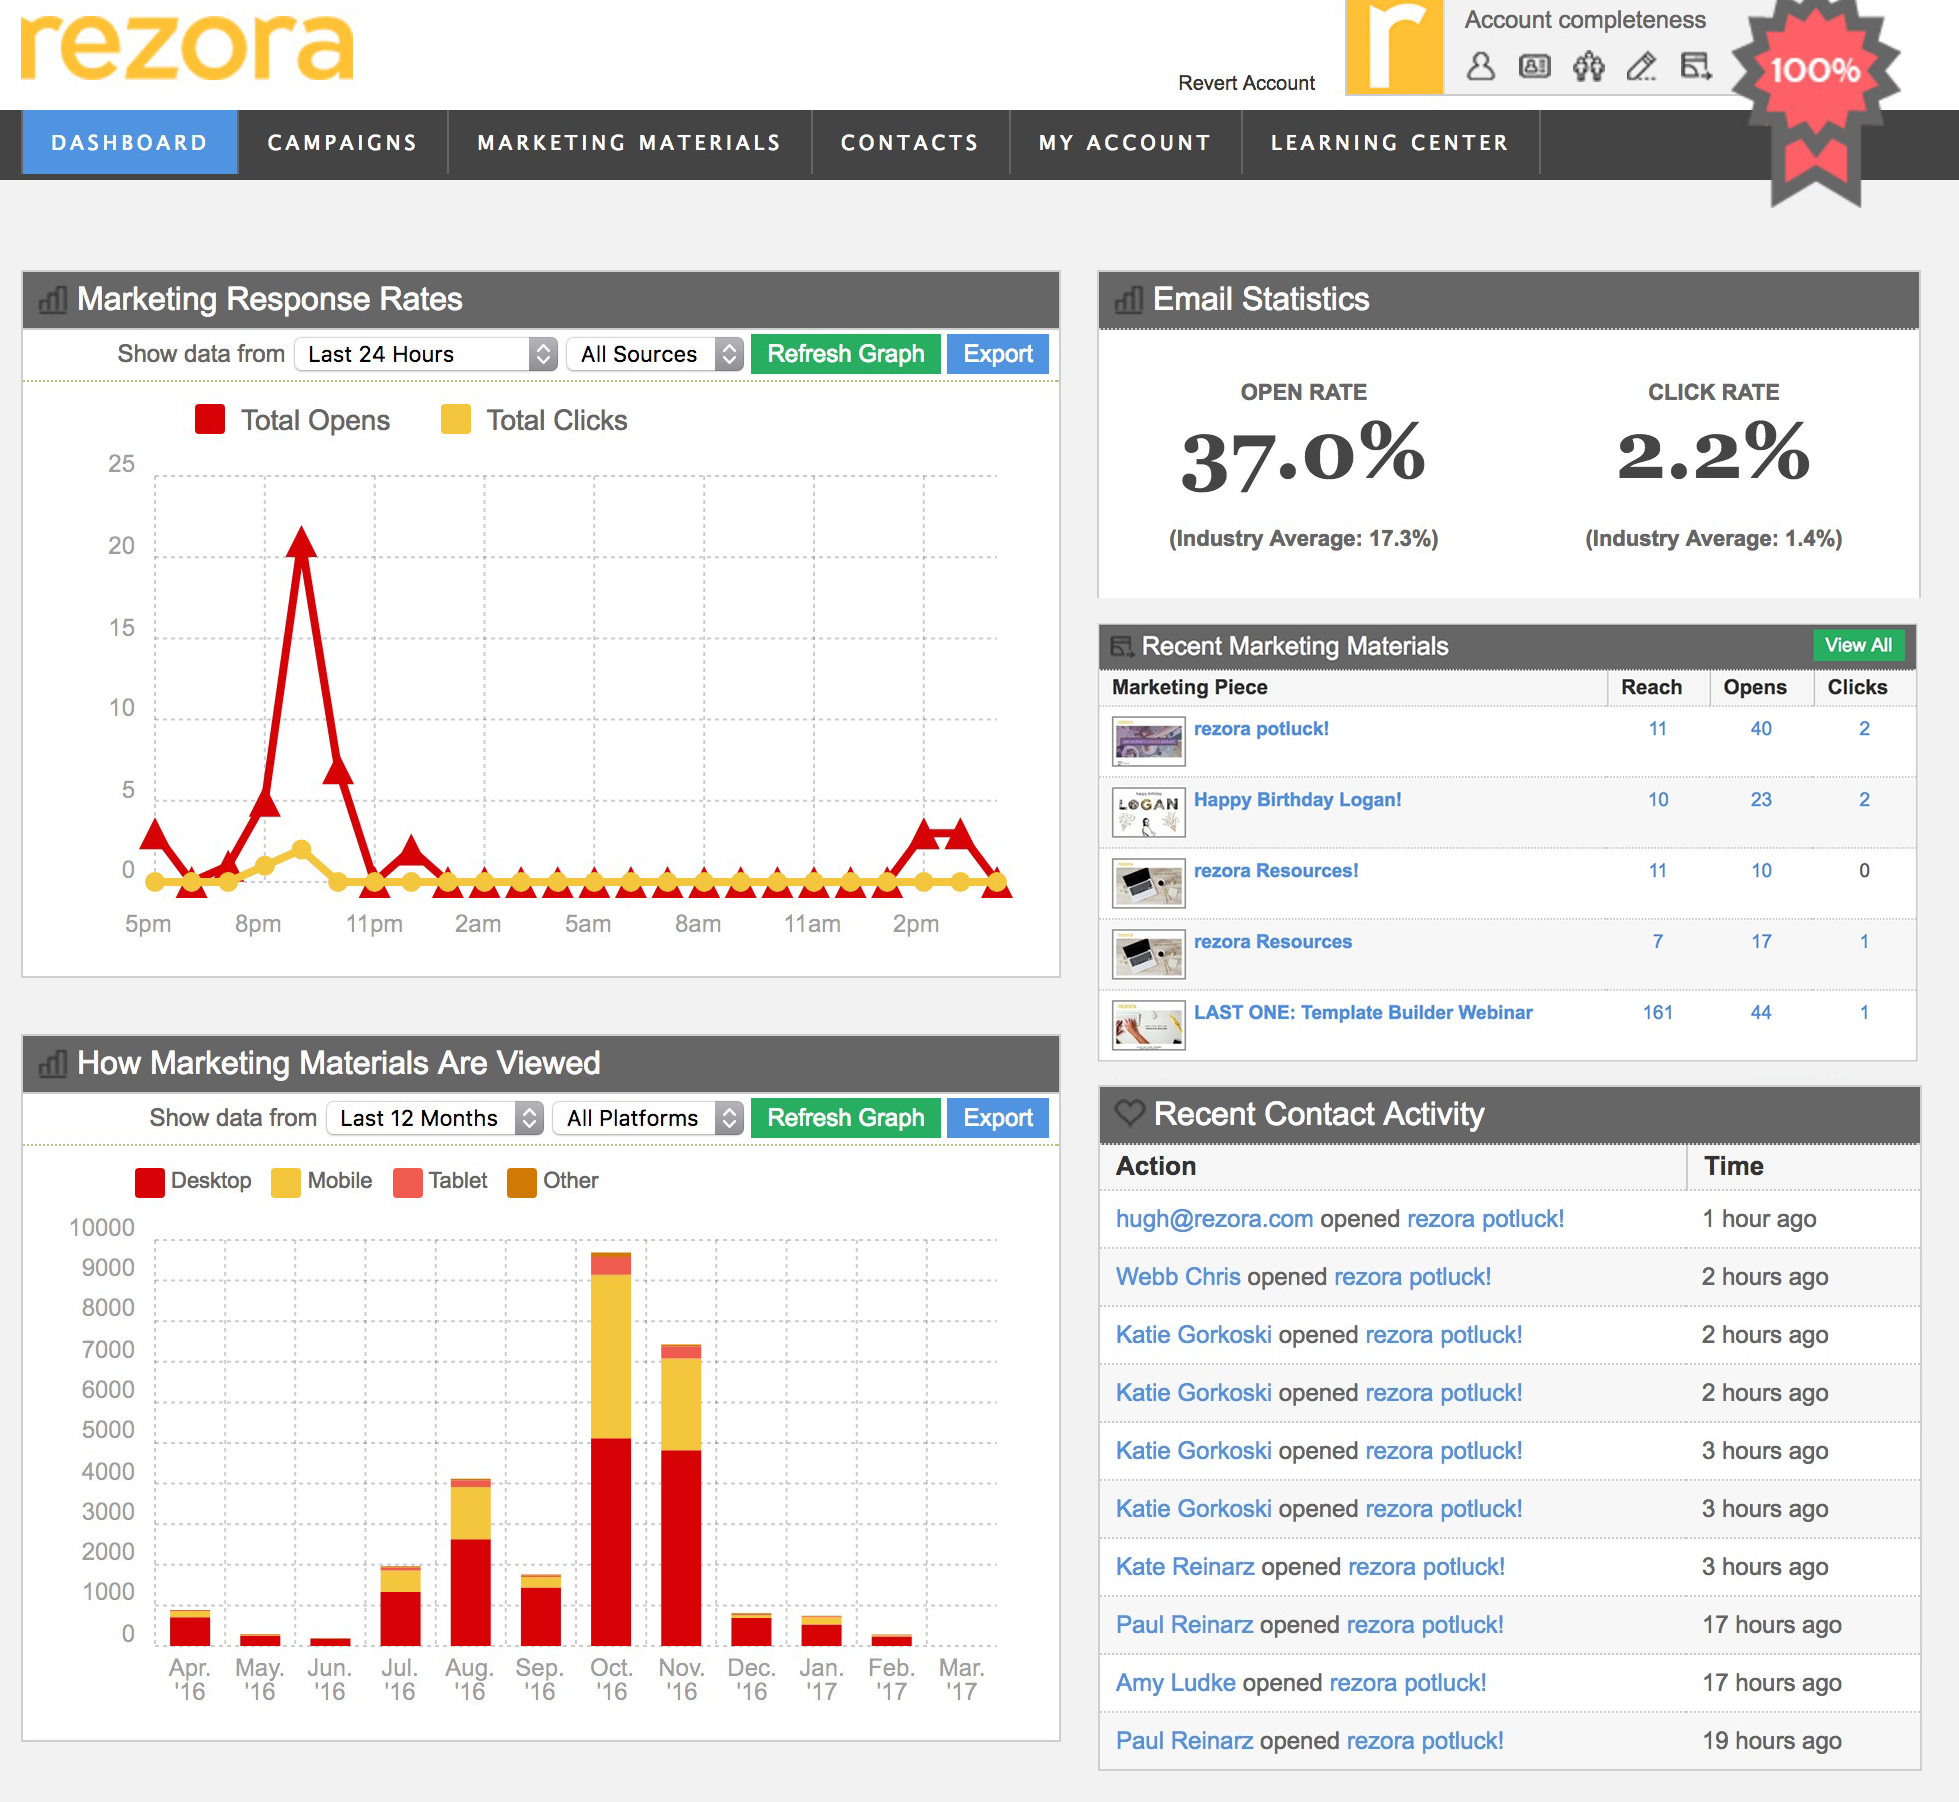Open the rezora potluck! thumbnail
This screenshot has width=1959, height=1802.
[1149, 742]
